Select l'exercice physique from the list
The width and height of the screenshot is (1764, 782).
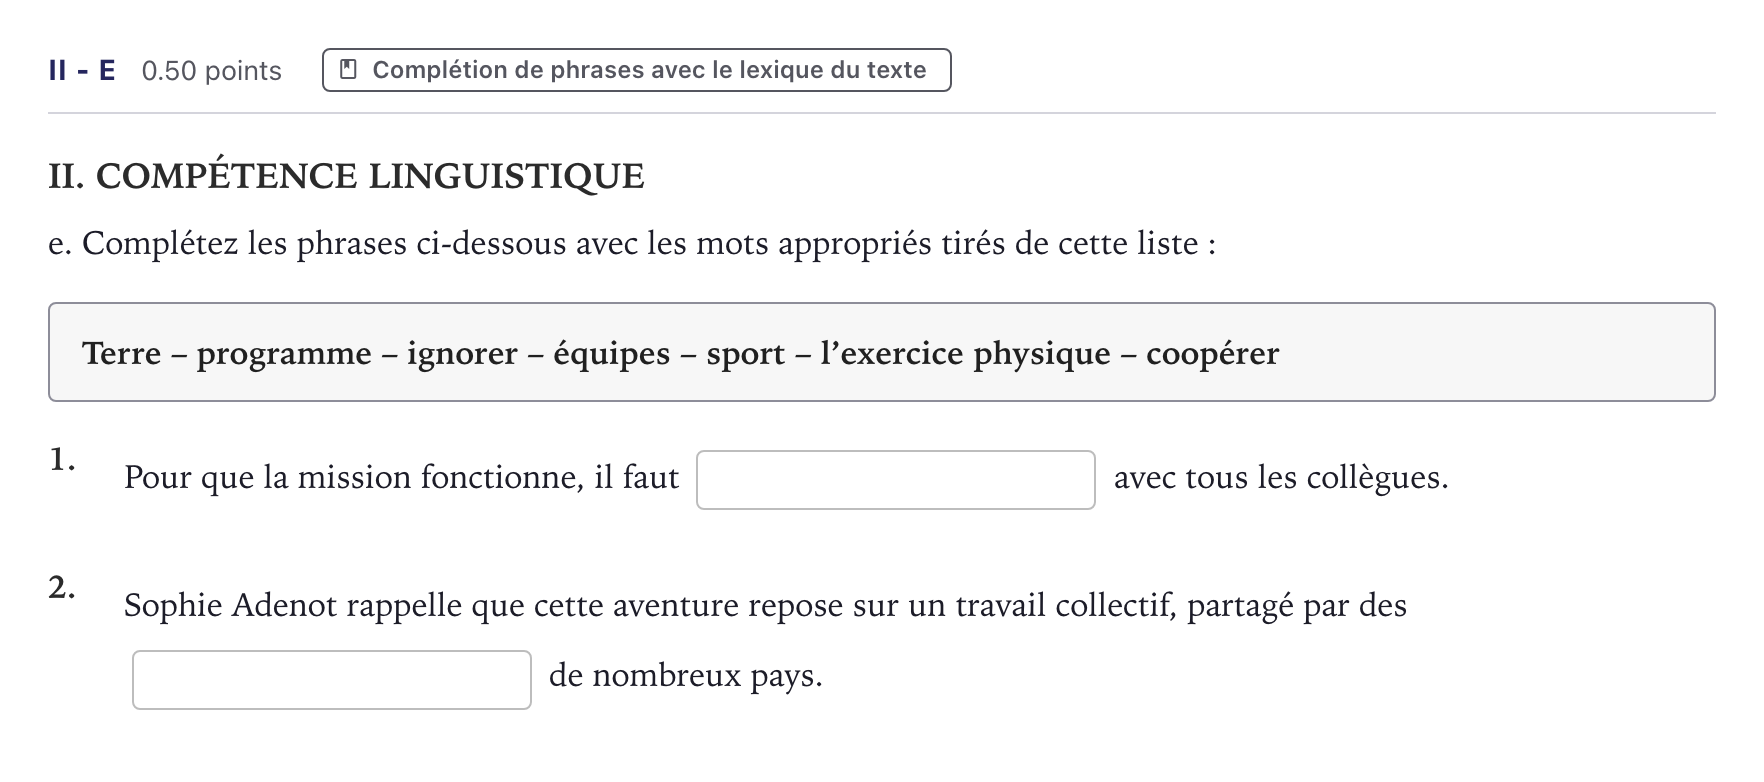tap(966, 354)
